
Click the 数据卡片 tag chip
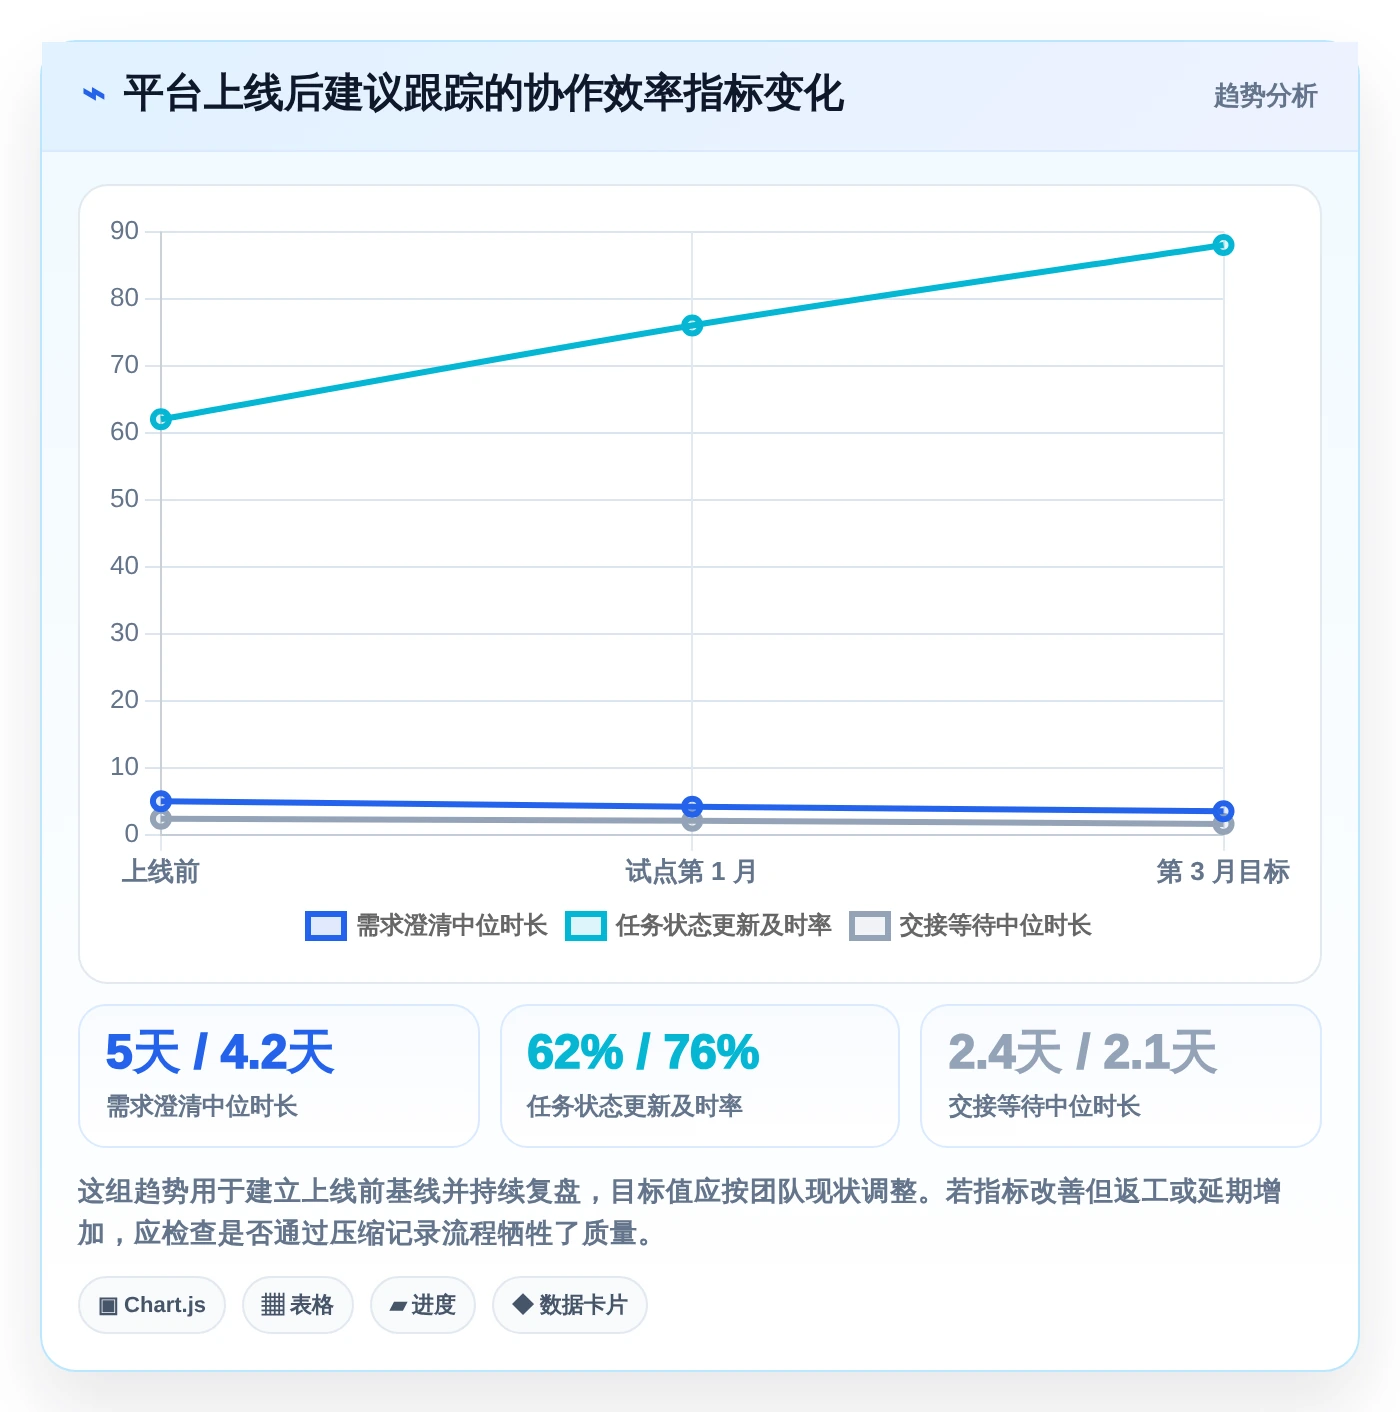[x=570, y=1305]
